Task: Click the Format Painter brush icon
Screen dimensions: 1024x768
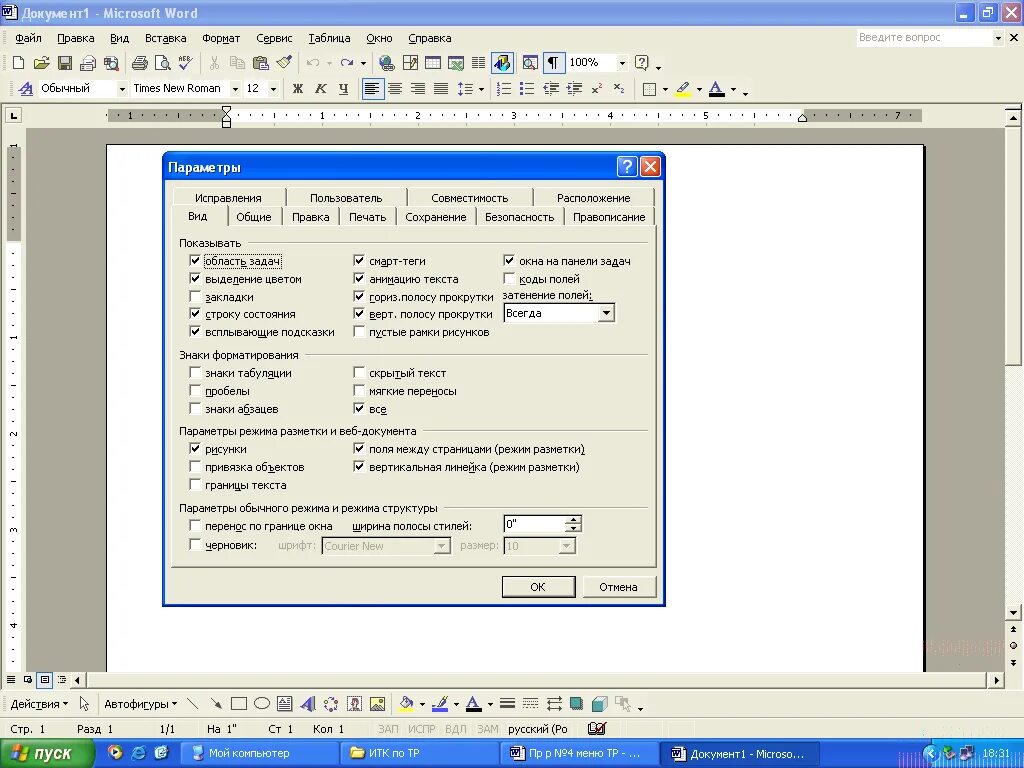Action: pyautogui.click(x=283, y=63)
